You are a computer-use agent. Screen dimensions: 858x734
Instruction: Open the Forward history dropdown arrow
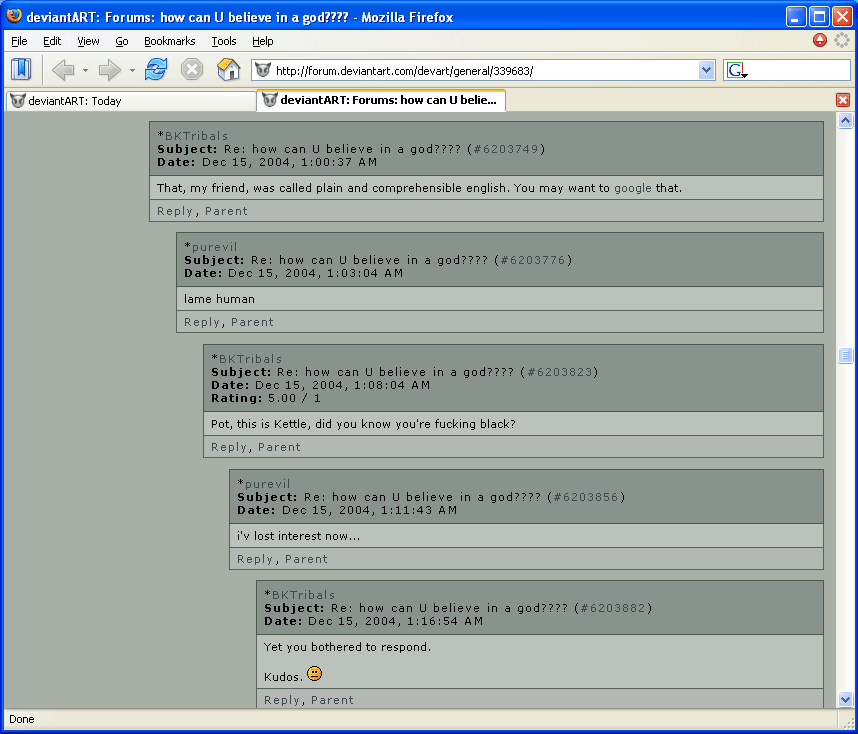132,71
